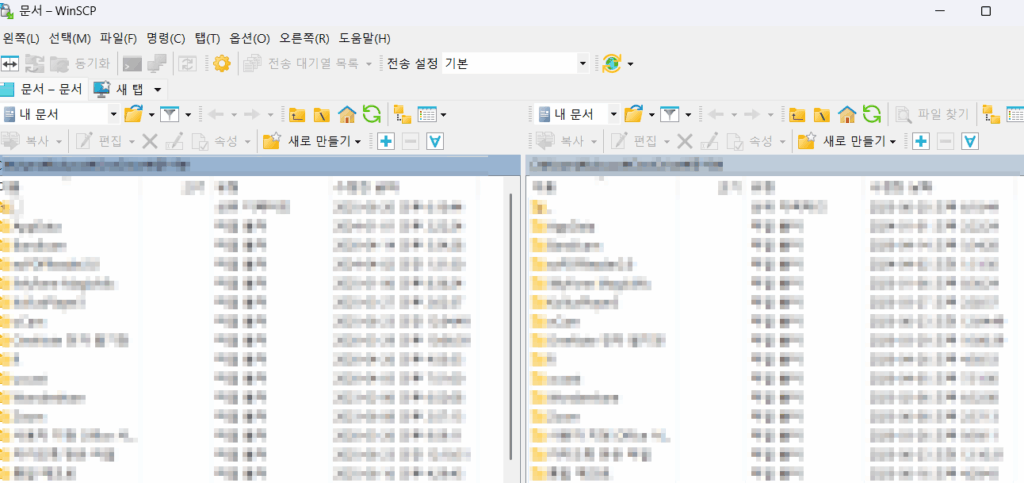Click left panel view style icon
1024x483 pixels.
(426, 114)
